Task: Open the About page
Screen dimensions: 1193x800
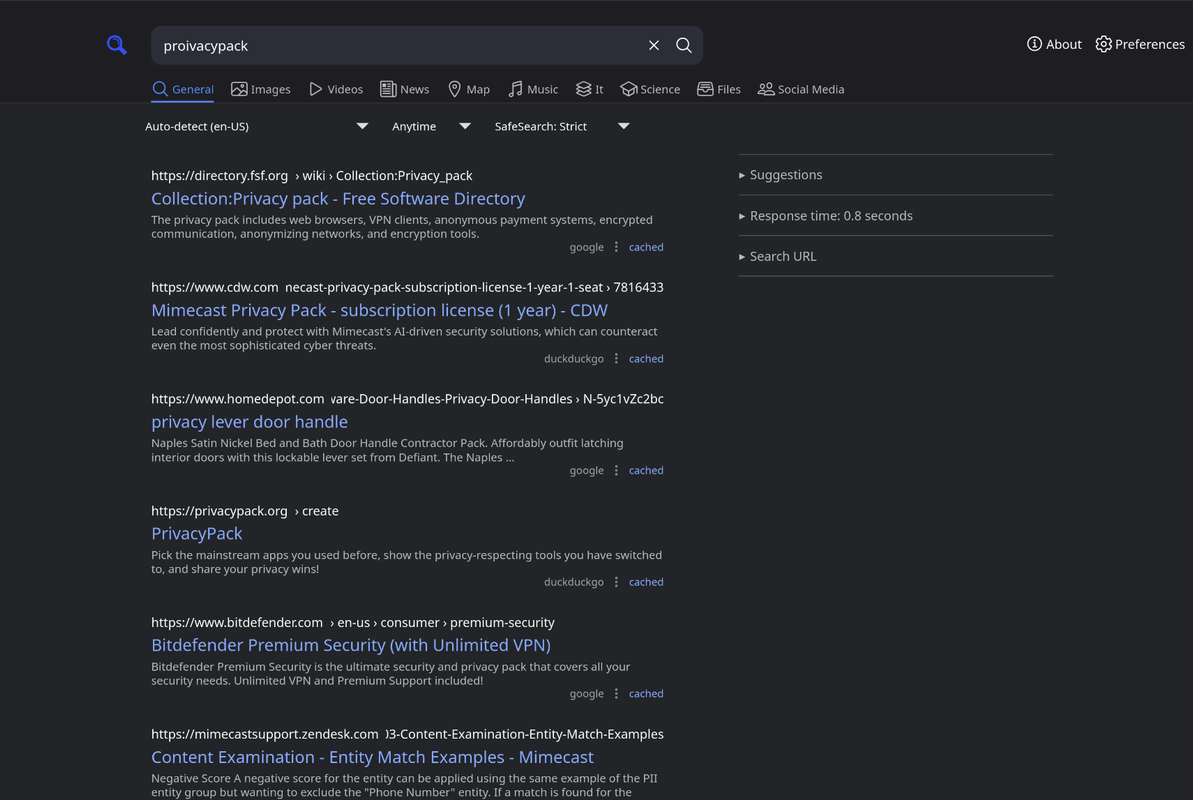Action: [x=1054, y=44]
